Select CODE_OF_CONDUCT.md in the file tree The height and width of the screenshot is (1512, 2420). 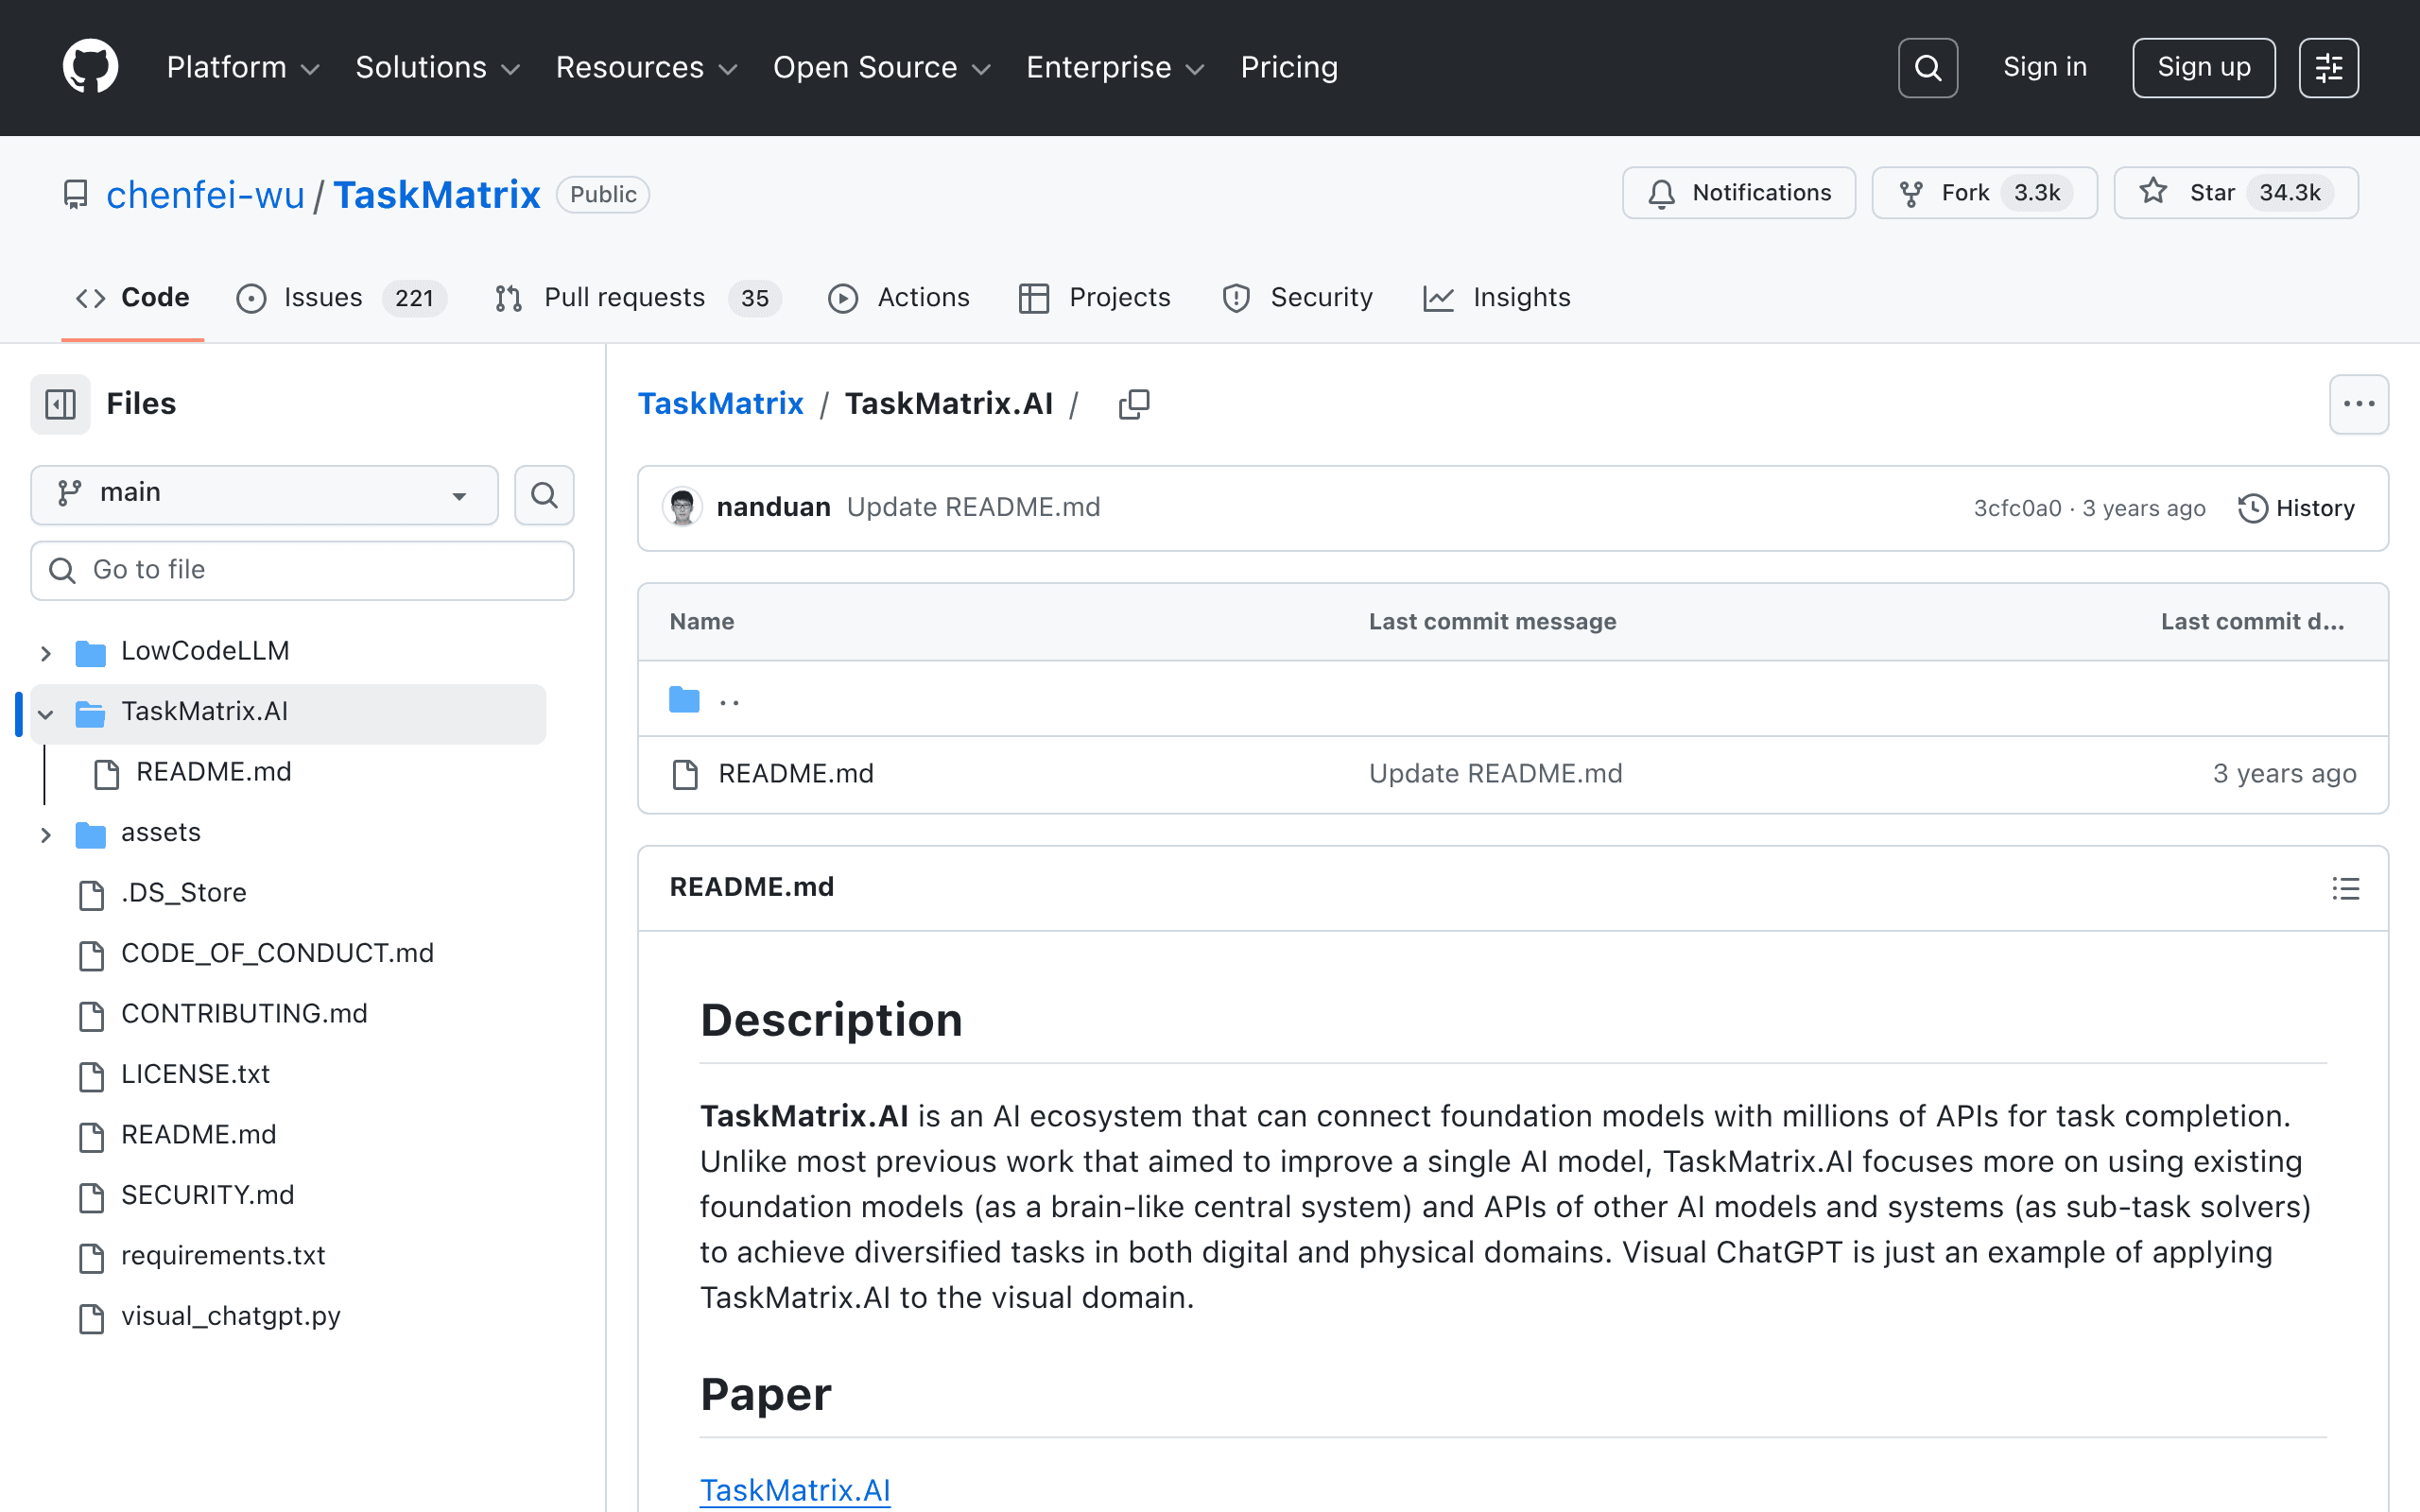tap(277, 953)
